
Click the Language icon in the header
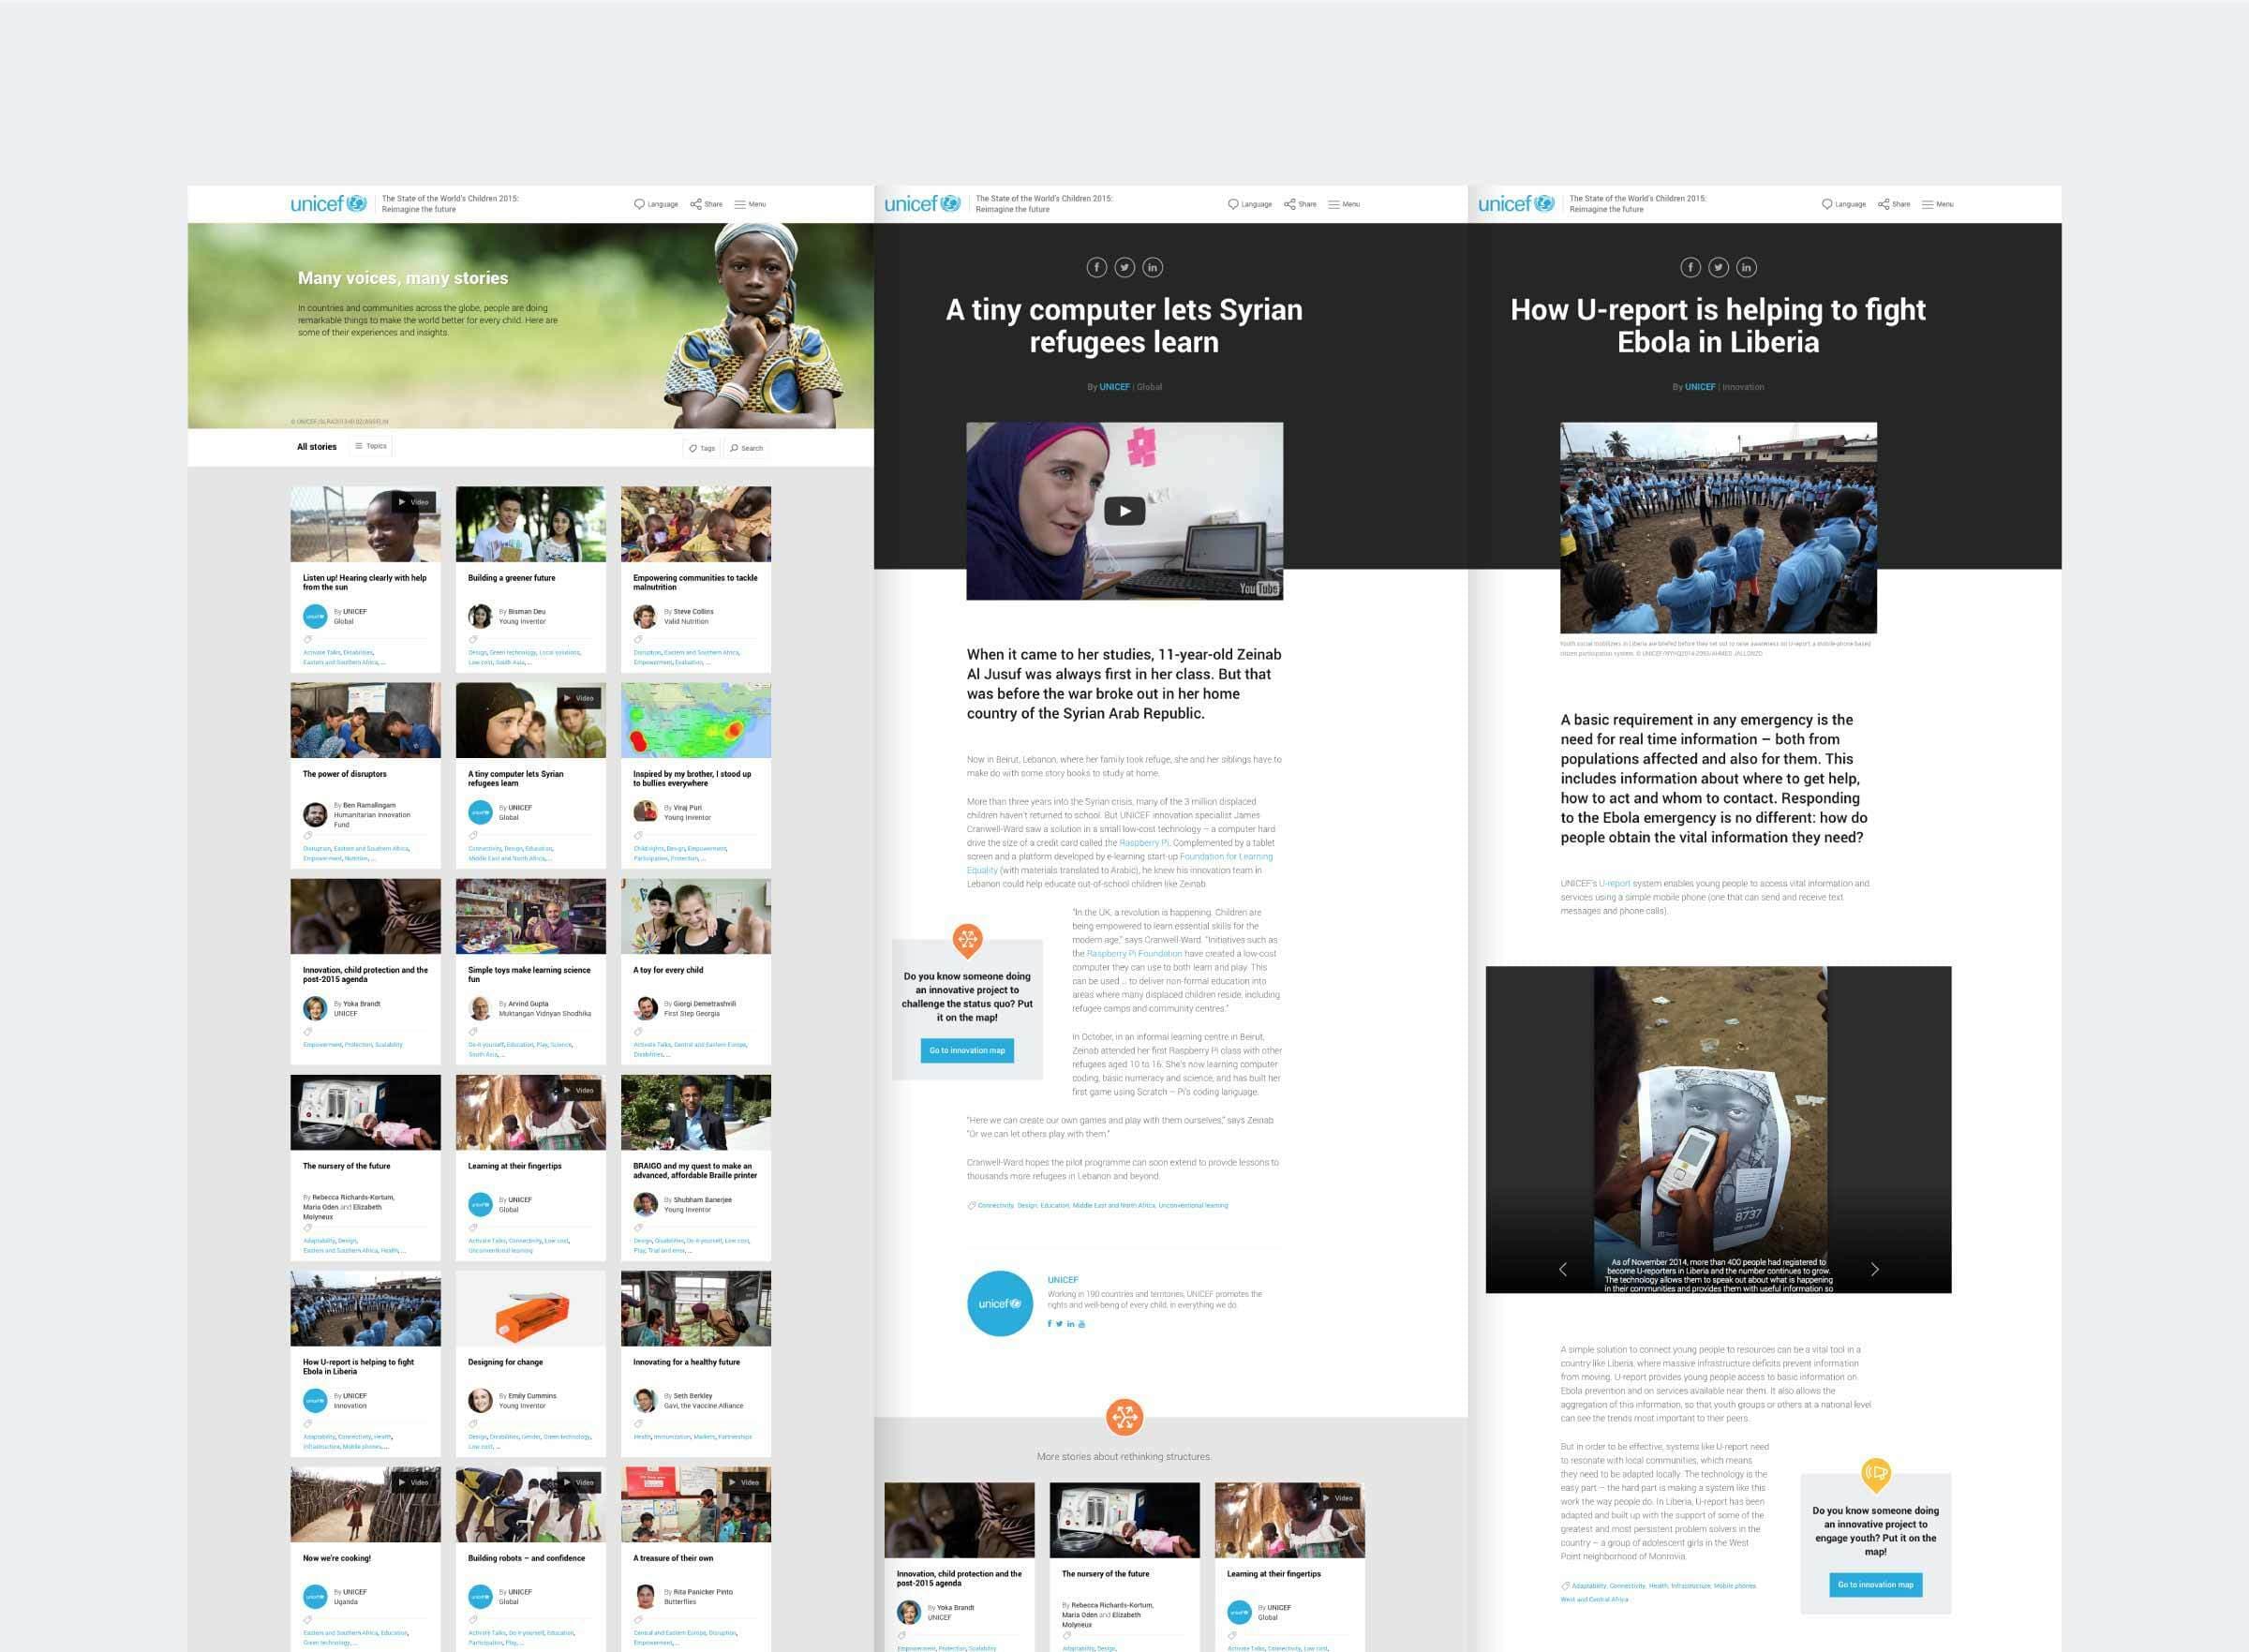(640, 204)
